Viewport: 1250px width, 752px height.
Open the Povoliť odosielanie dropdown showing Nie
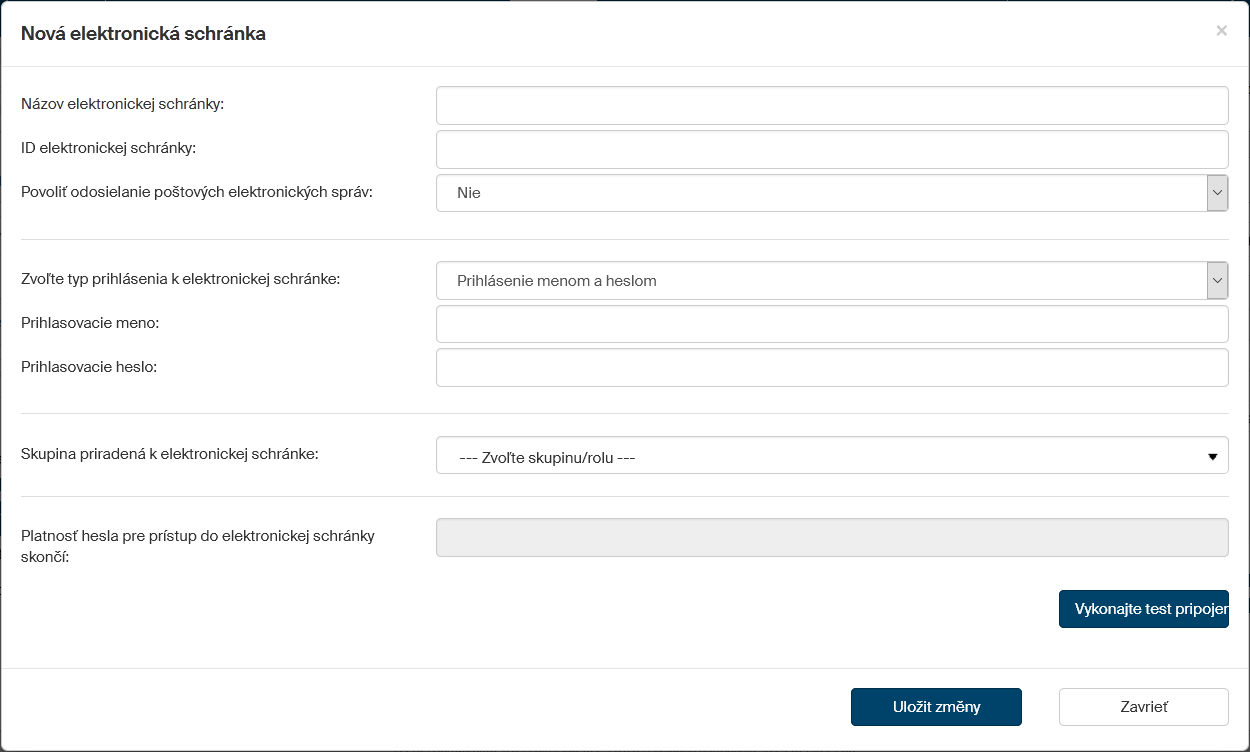coord(831,193)
